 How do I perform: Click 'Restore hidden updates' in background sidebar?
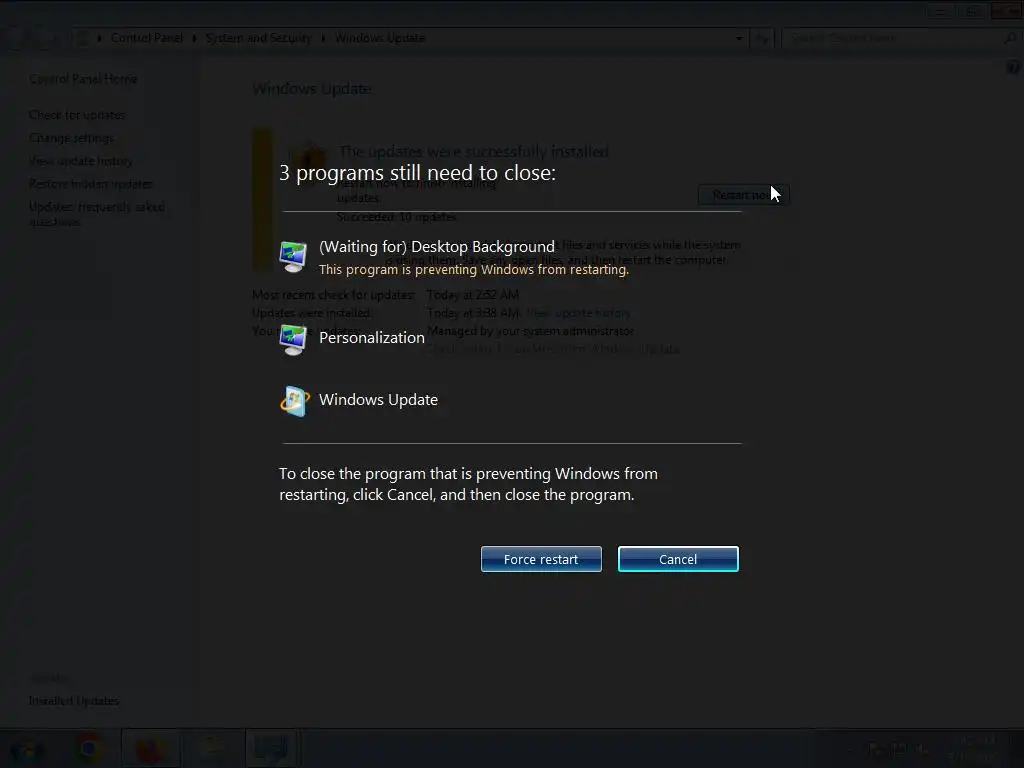click(91, 184)
